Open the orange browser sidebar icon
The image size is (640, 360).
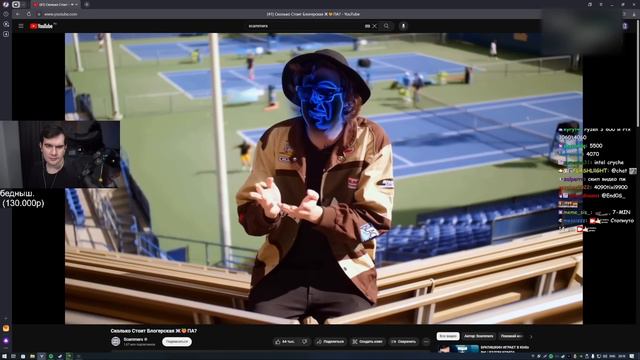(x=6, y=328)
